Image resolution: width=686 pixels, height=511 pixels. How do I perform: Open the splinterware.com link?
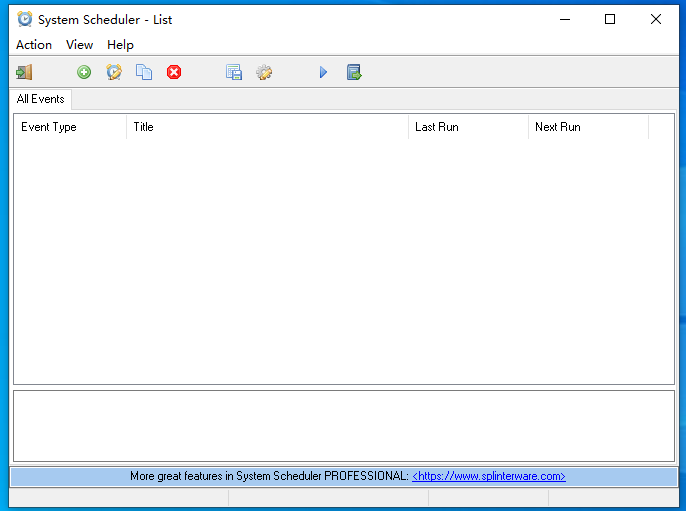[489, 476]
